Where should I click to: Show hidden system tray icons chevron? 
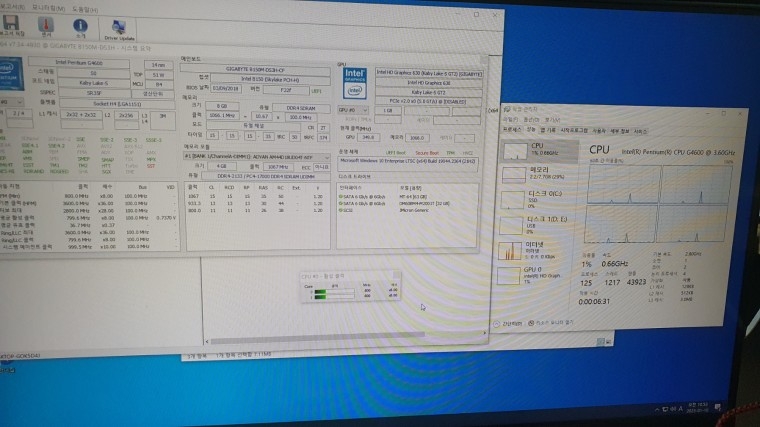pyautogui.click(x=657, y=410)
